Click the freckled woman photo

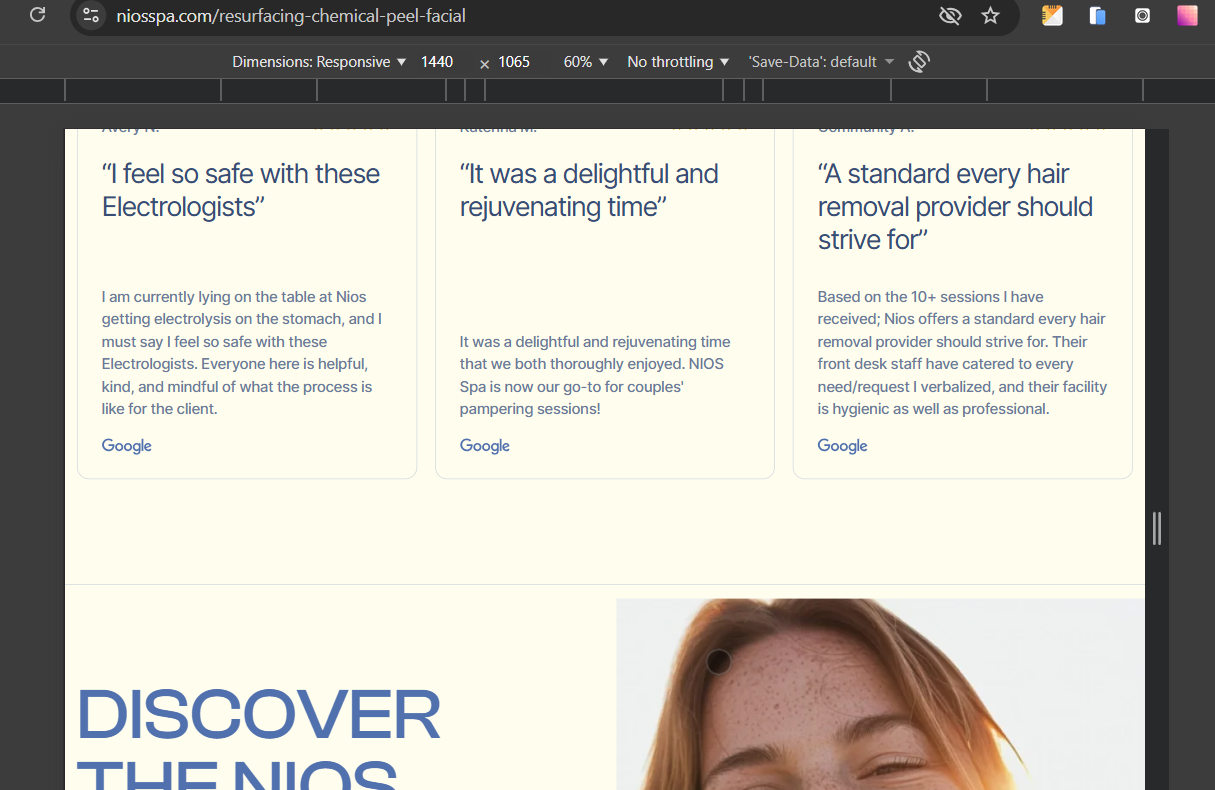pyautogui.click(x=880, y=694)
